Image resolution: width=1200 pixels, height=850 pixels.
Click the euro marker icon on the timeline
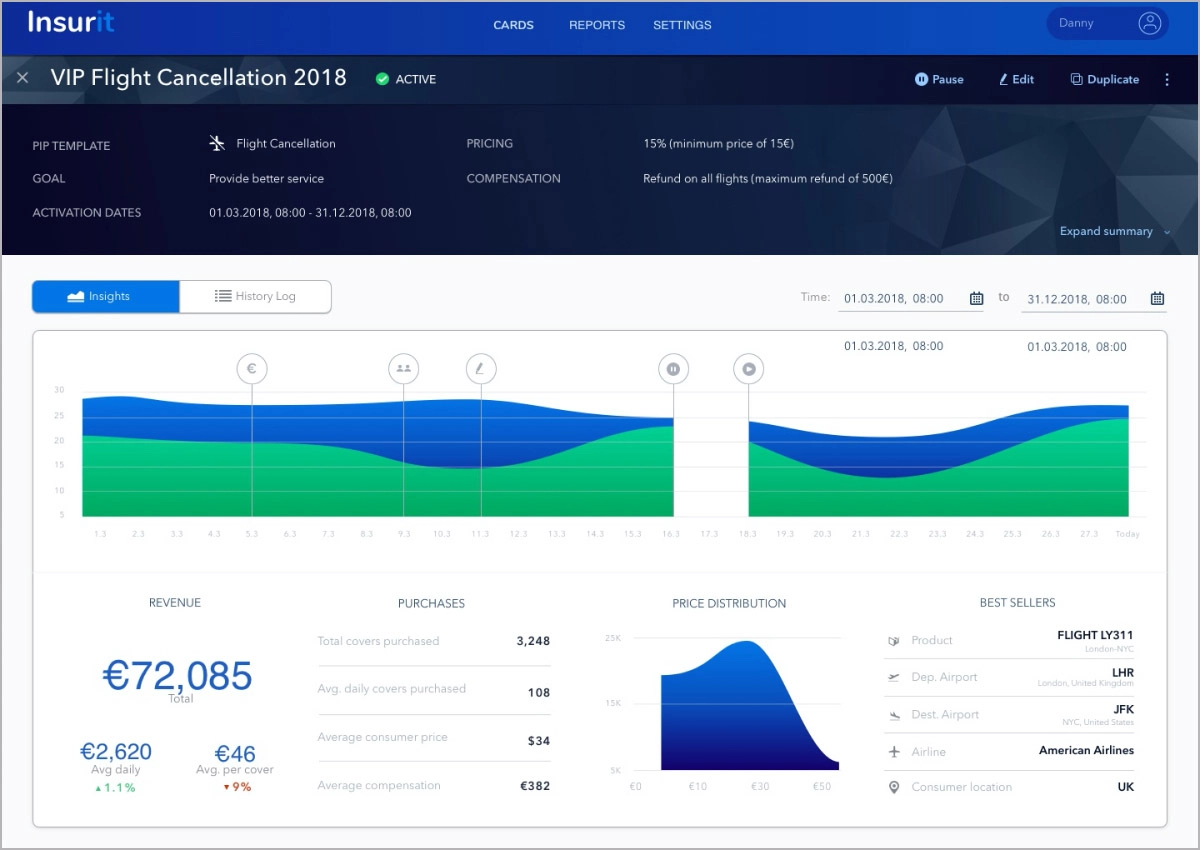pyautogui.click(x=252, y=369)
